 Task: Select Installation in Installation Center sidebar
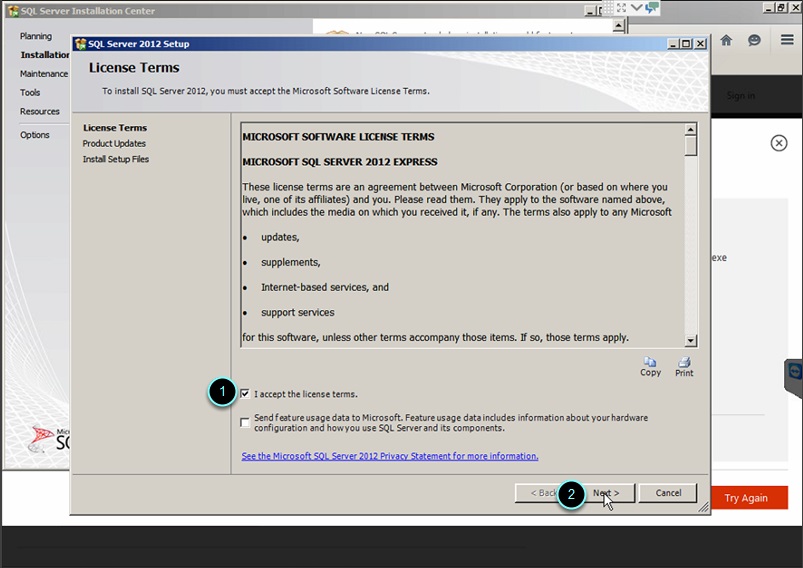(x=45, y=55)
